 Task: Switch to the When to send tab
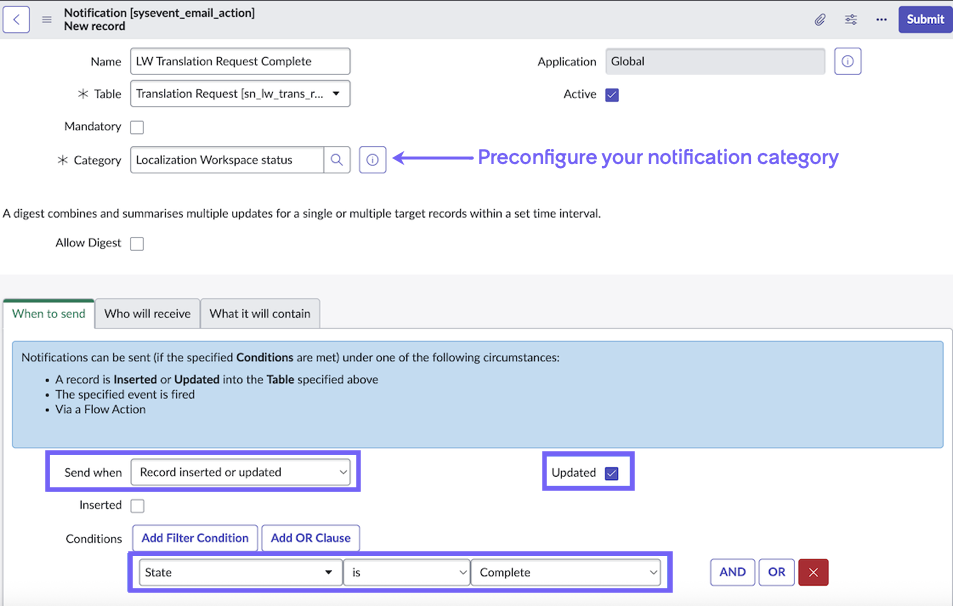click(x=49, y=314)
